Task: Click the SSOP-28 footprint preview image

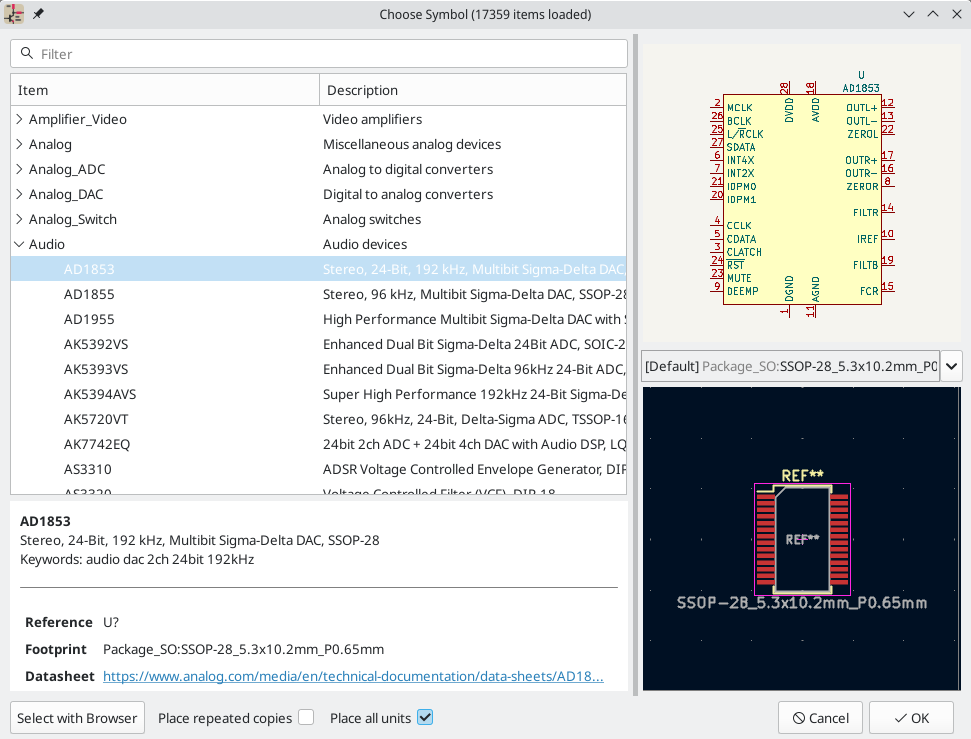Action: click(x=800, y=540)
